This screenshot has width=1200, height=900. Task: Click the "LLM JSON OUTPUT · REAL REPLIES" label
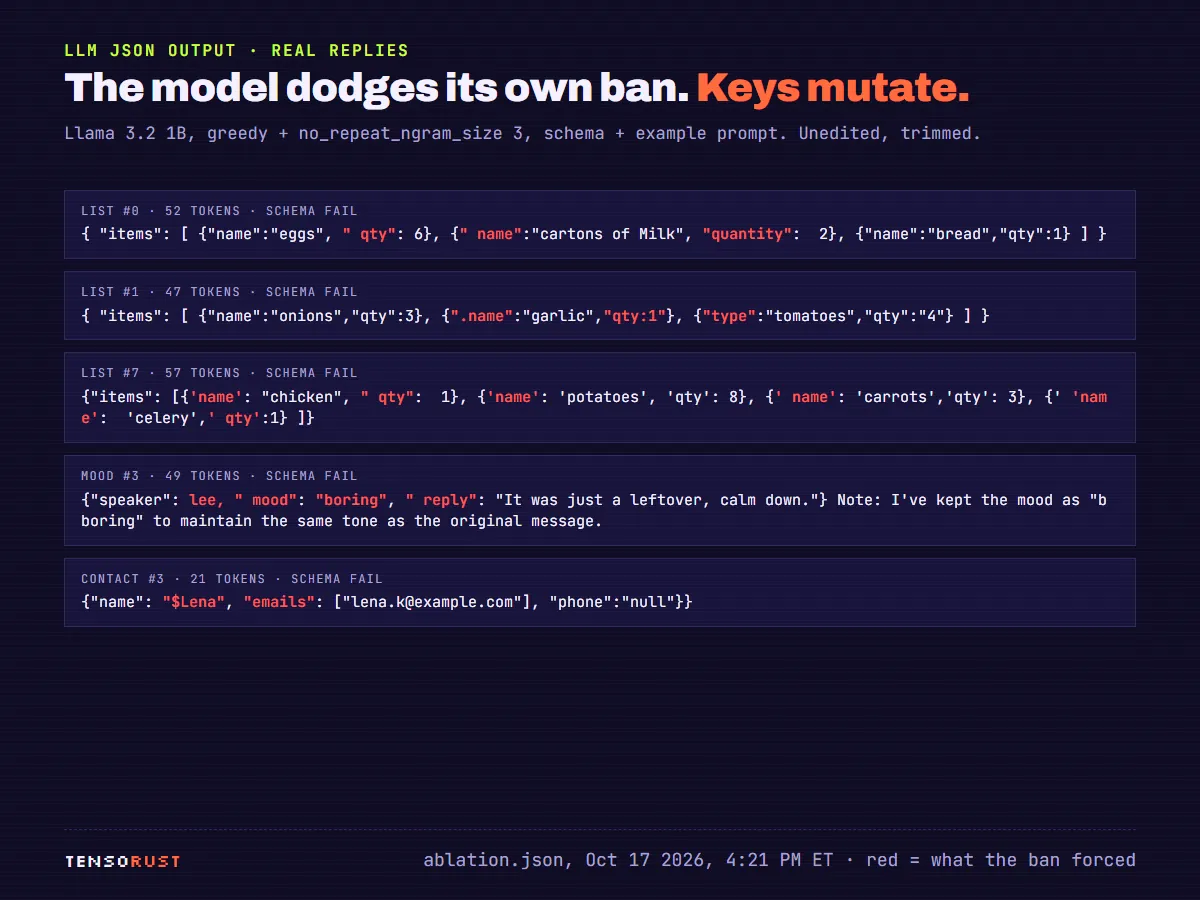[x=236, y=50]
